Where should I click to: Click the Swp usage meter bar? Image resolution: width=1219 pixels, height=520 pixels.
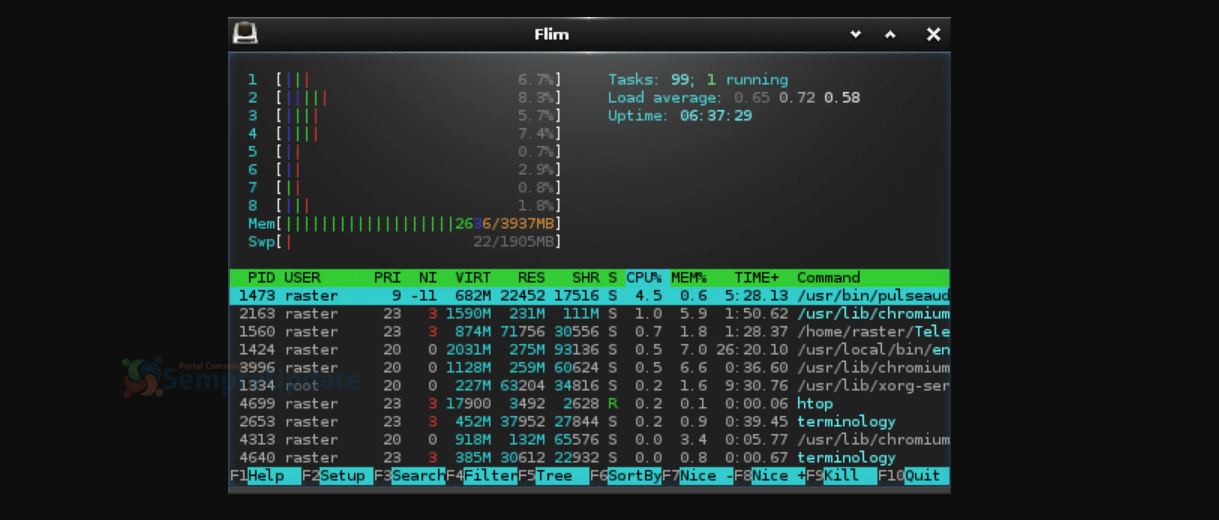tap(404, 241)
